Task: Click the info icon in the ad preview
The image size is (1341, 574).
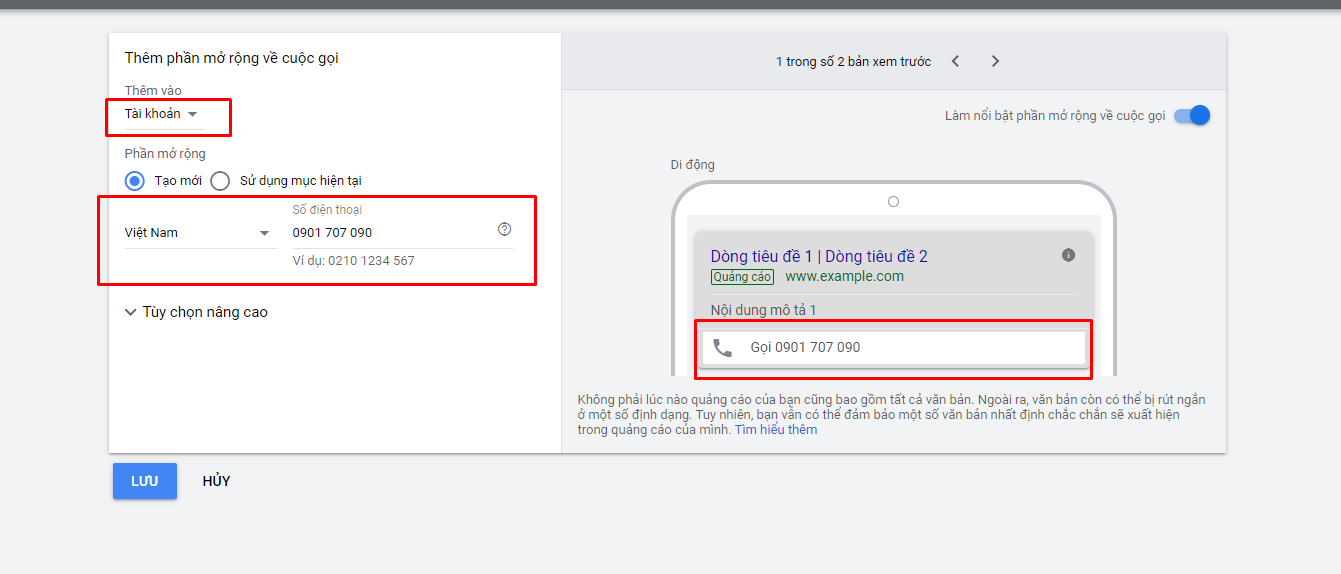Action: coord(1068,255)
